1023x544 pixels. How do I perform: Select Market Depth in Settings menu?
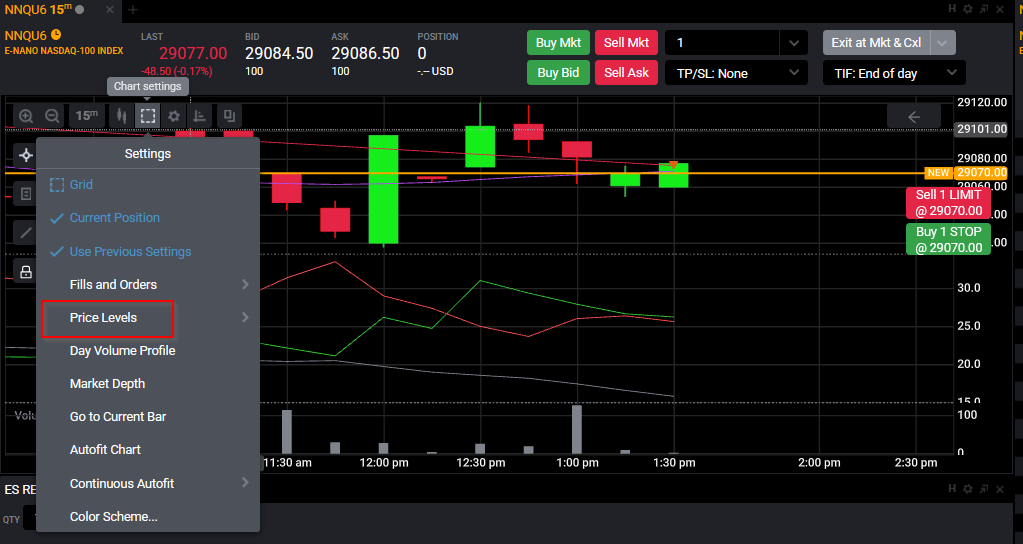148,384
